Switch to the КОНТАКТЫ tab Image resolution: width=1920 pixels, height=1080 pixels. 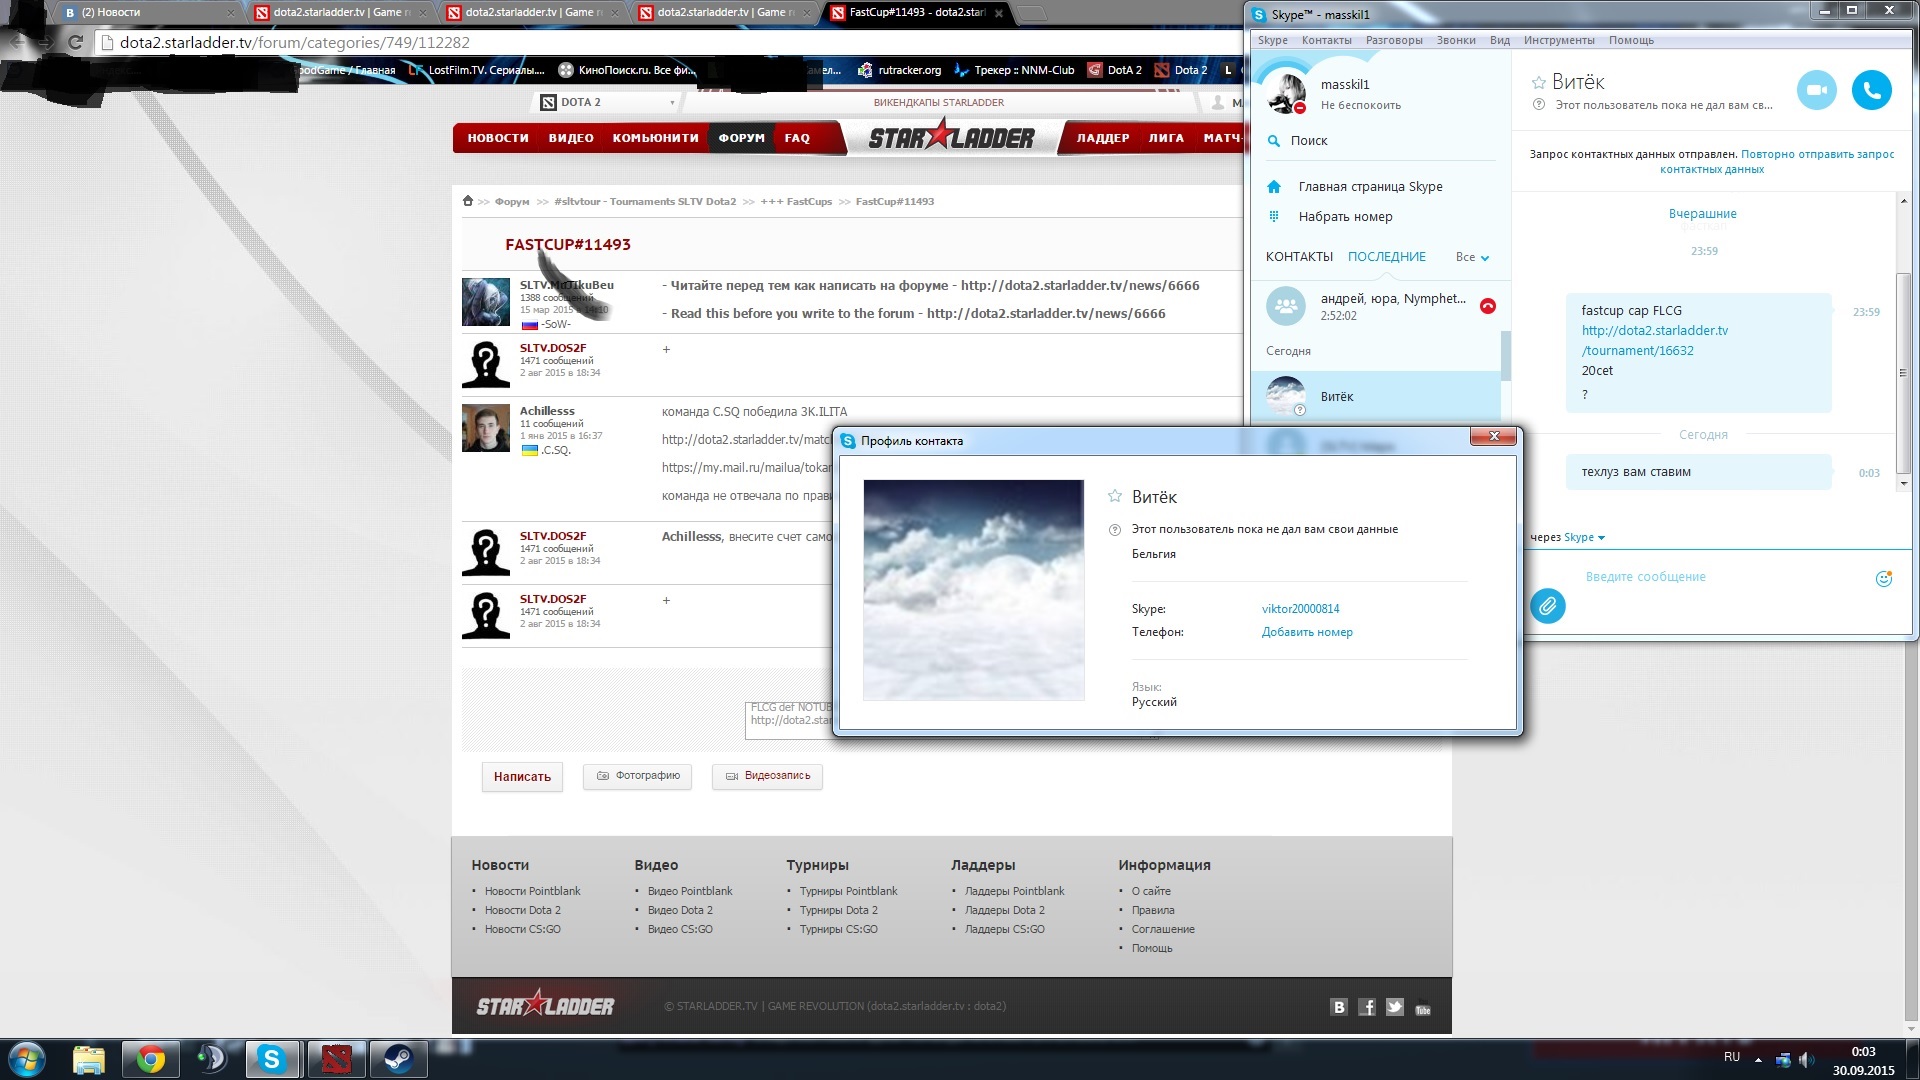1299,257
